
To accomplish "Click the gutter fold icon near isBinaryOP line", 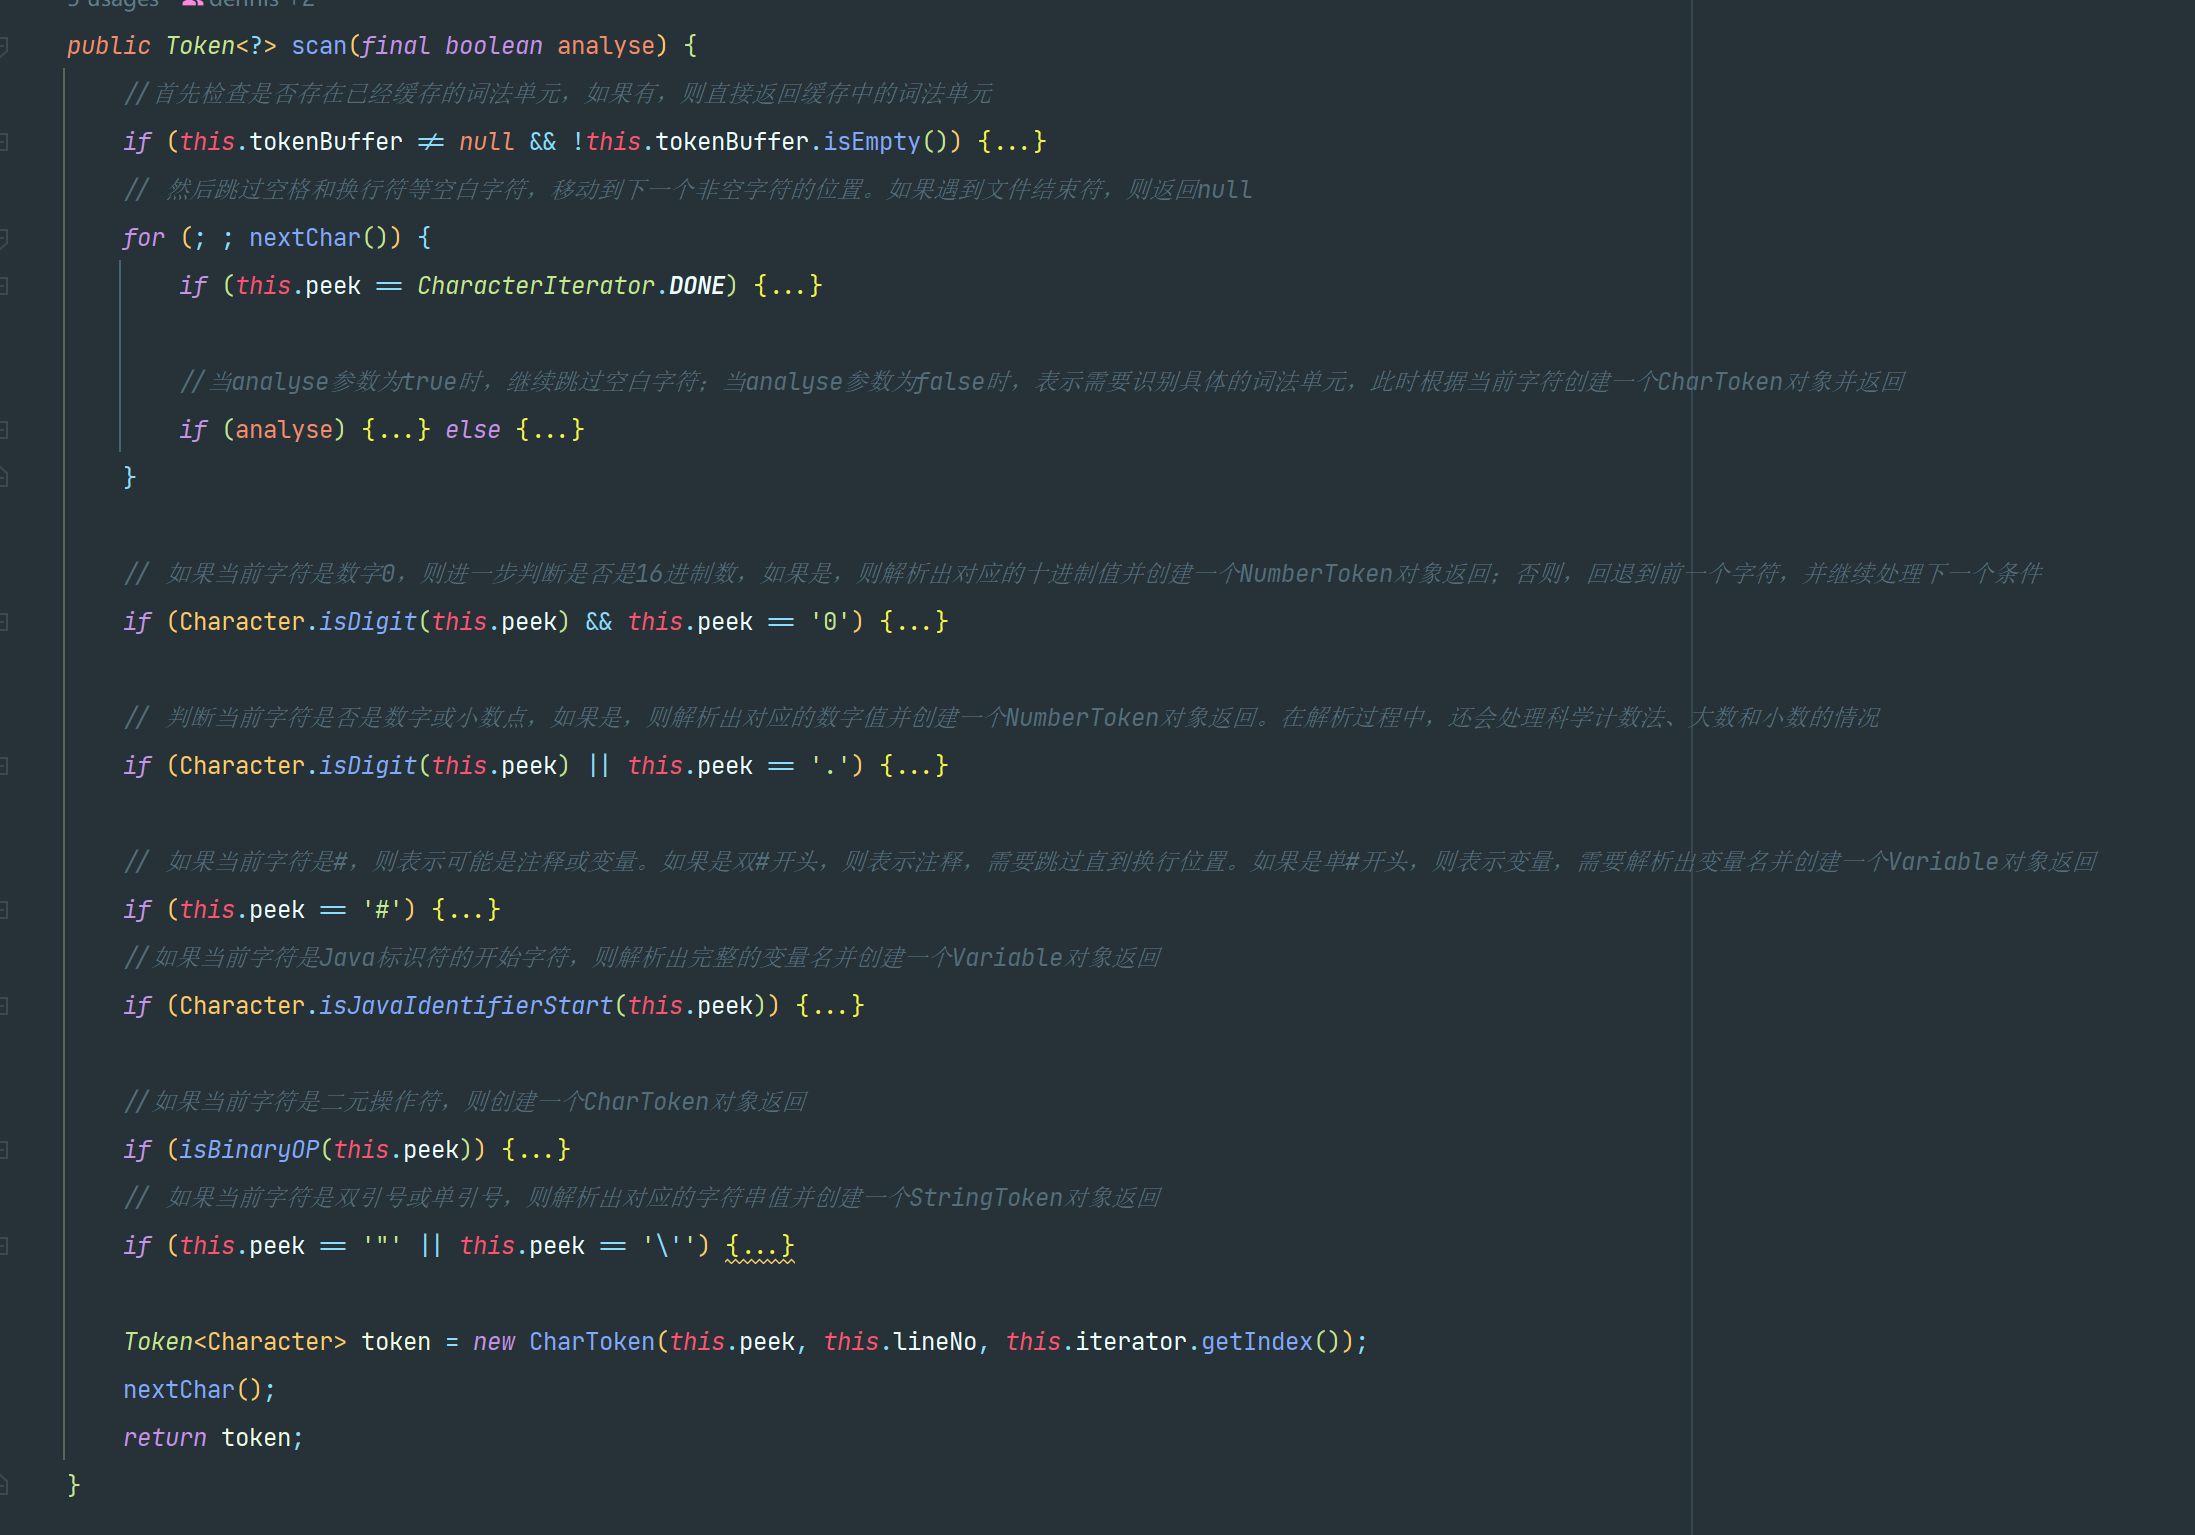I will (5, 1149).
